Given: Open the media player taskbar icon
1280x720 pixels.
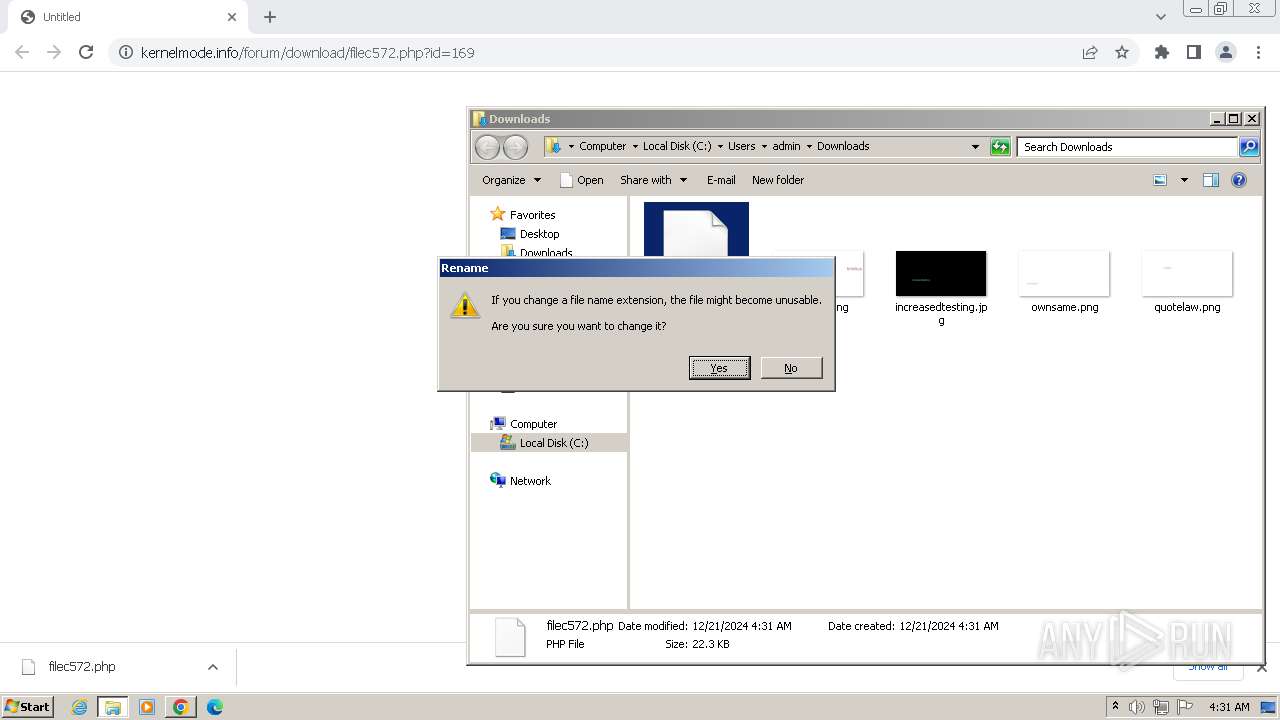Looking at the screenshot, I should coord(147,707).
